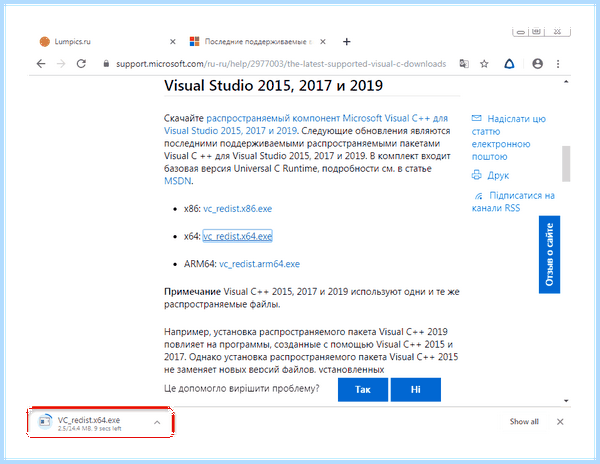Screen dimensions: 600x464
Task: Click the scrollbar down arrow
Action: (566, 401)
